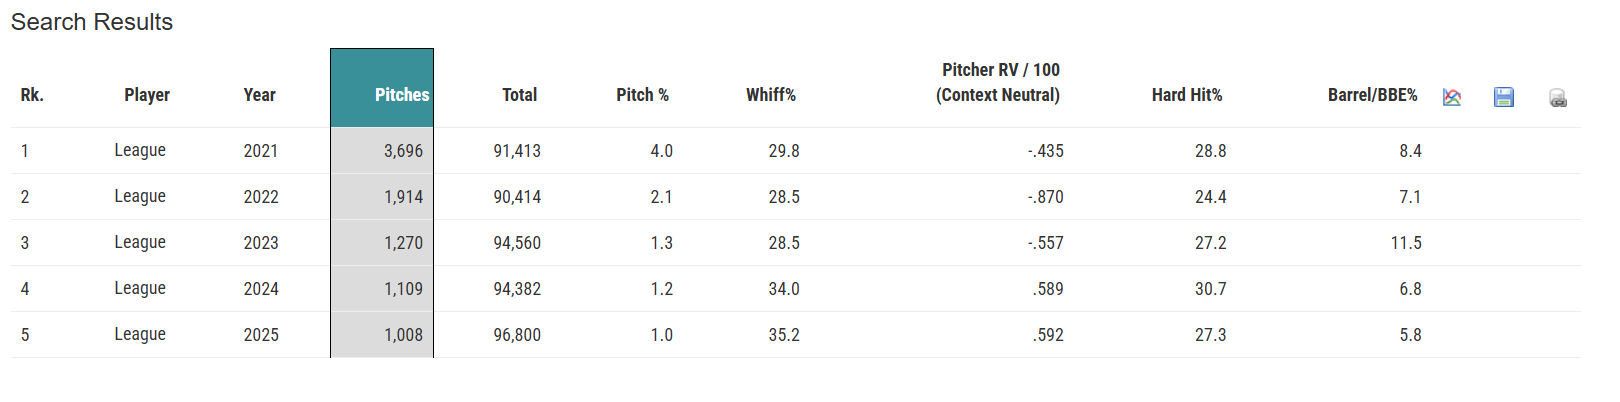
Task: Sort by Pitcher RV / 100 header
Action: (999, 82)
